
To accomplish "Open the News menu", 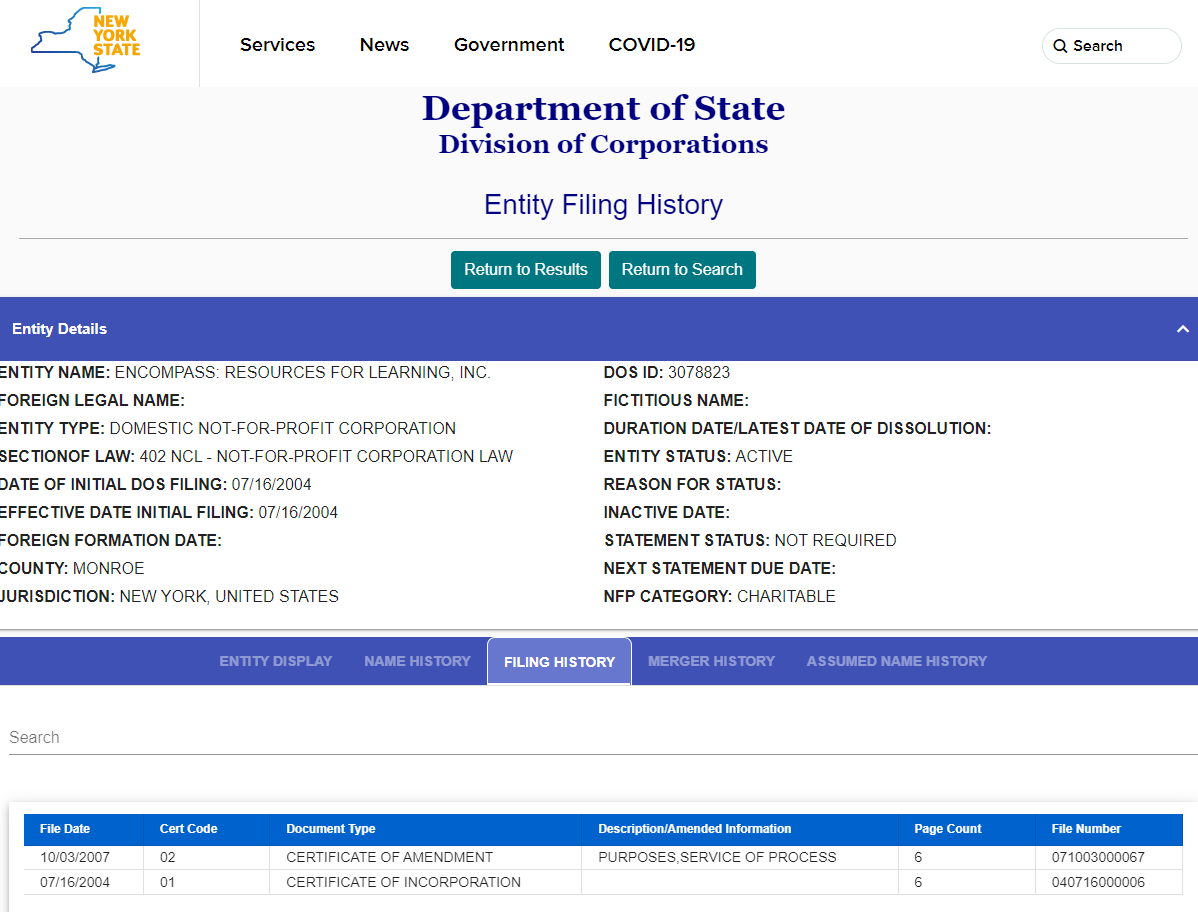I will (x=384, y=45).
